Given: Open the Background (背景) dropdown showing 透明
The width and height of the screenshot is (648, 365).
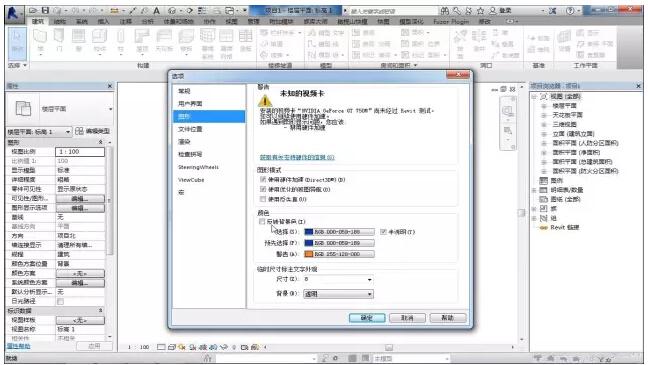Looking at the screenshot, I should 338,294.
